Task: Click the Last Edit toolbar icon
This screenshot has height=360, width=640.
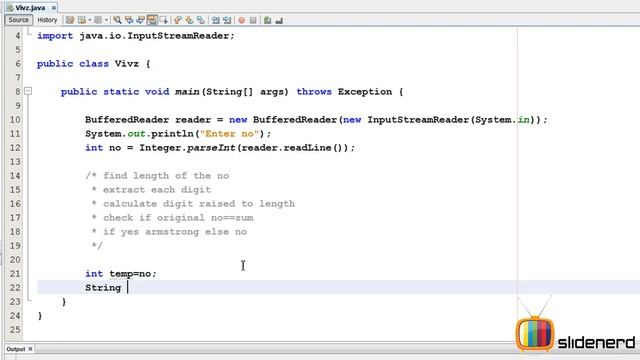Action: click(70, 20)
